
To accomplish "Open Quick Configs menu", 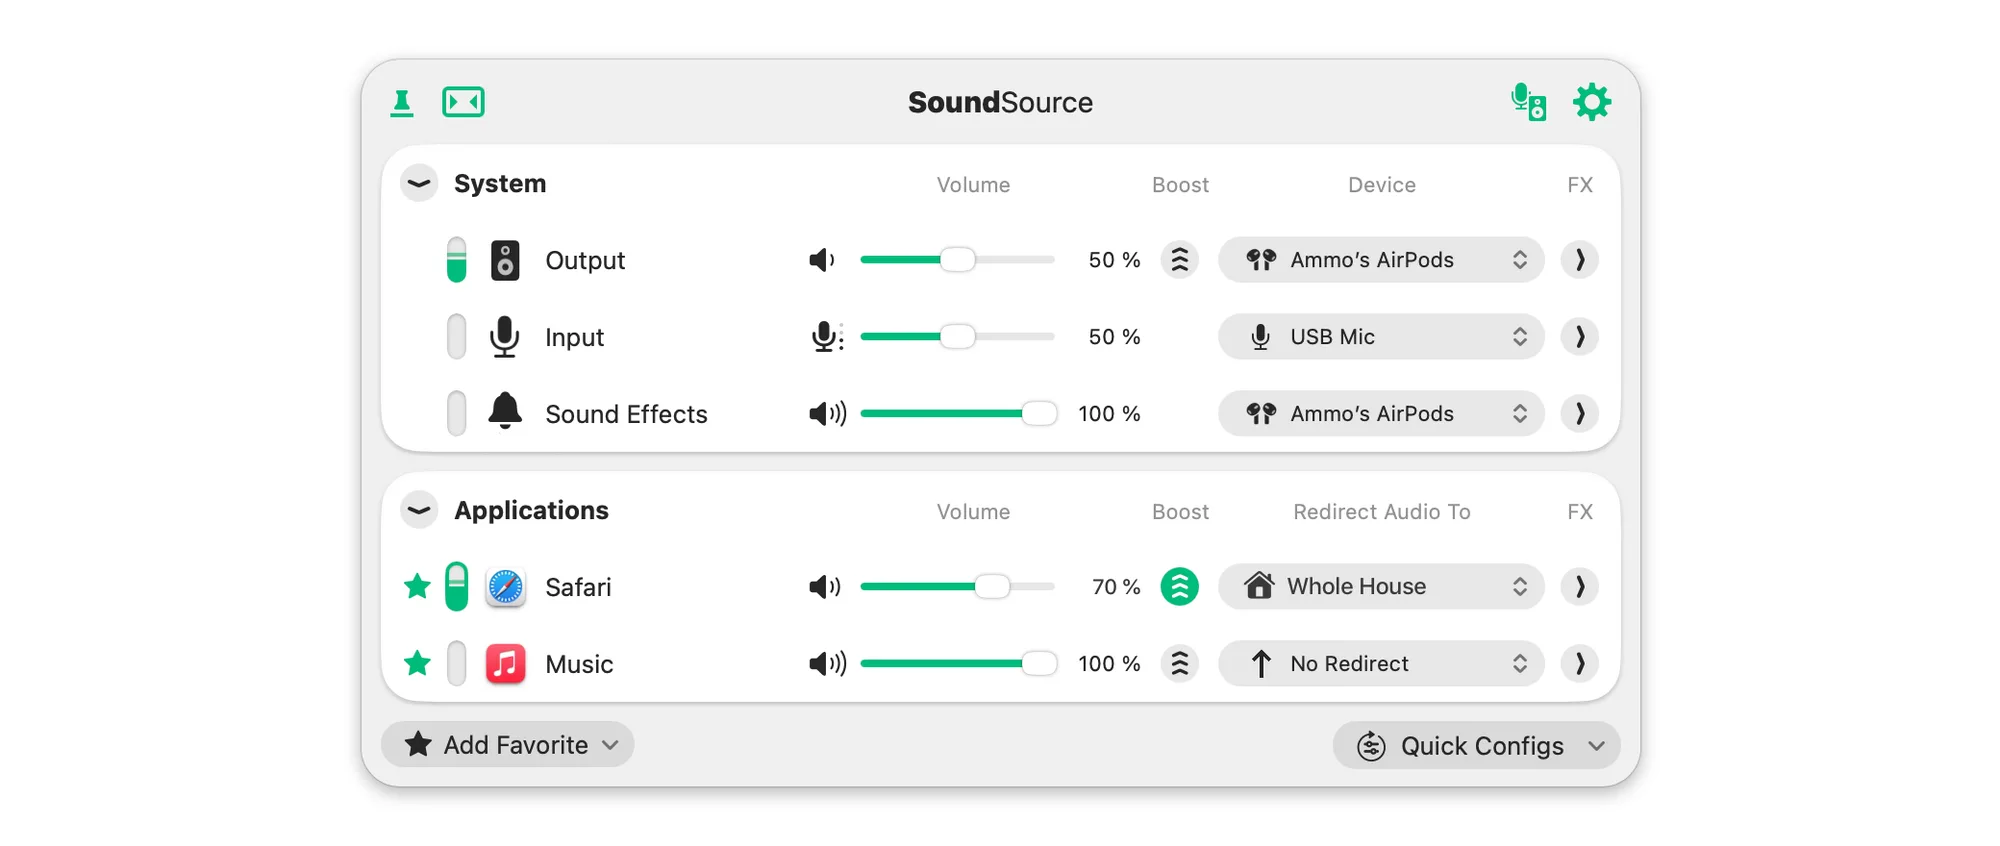I will point(1477,746).
